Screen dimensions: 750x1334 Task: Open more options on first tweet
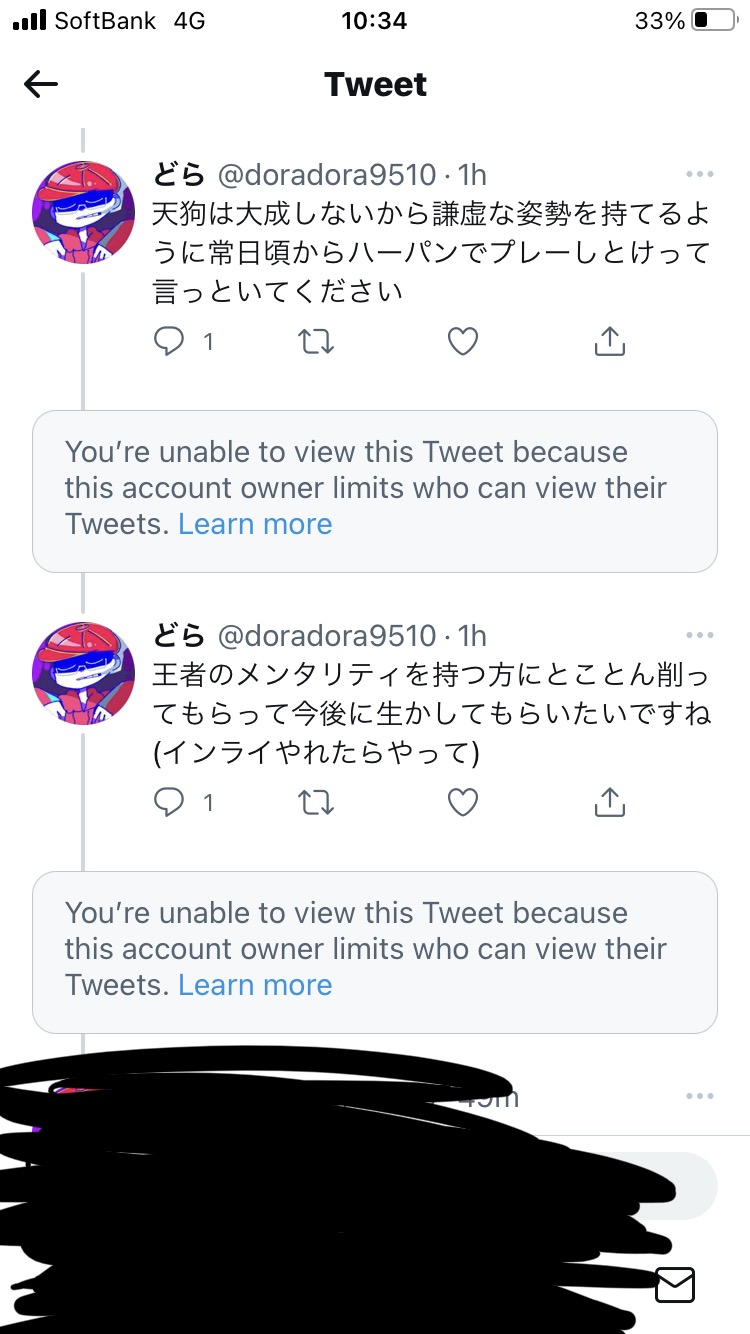click(x=700, y=175)
